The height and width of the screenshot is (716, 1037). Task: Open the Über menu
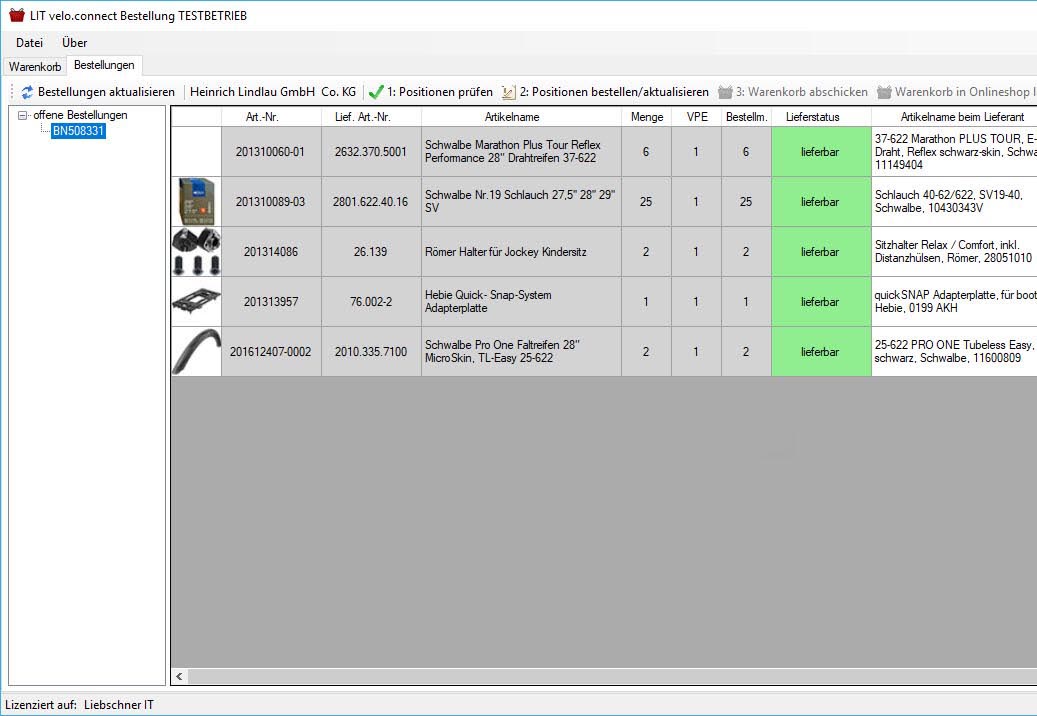[x=74, y=43]
